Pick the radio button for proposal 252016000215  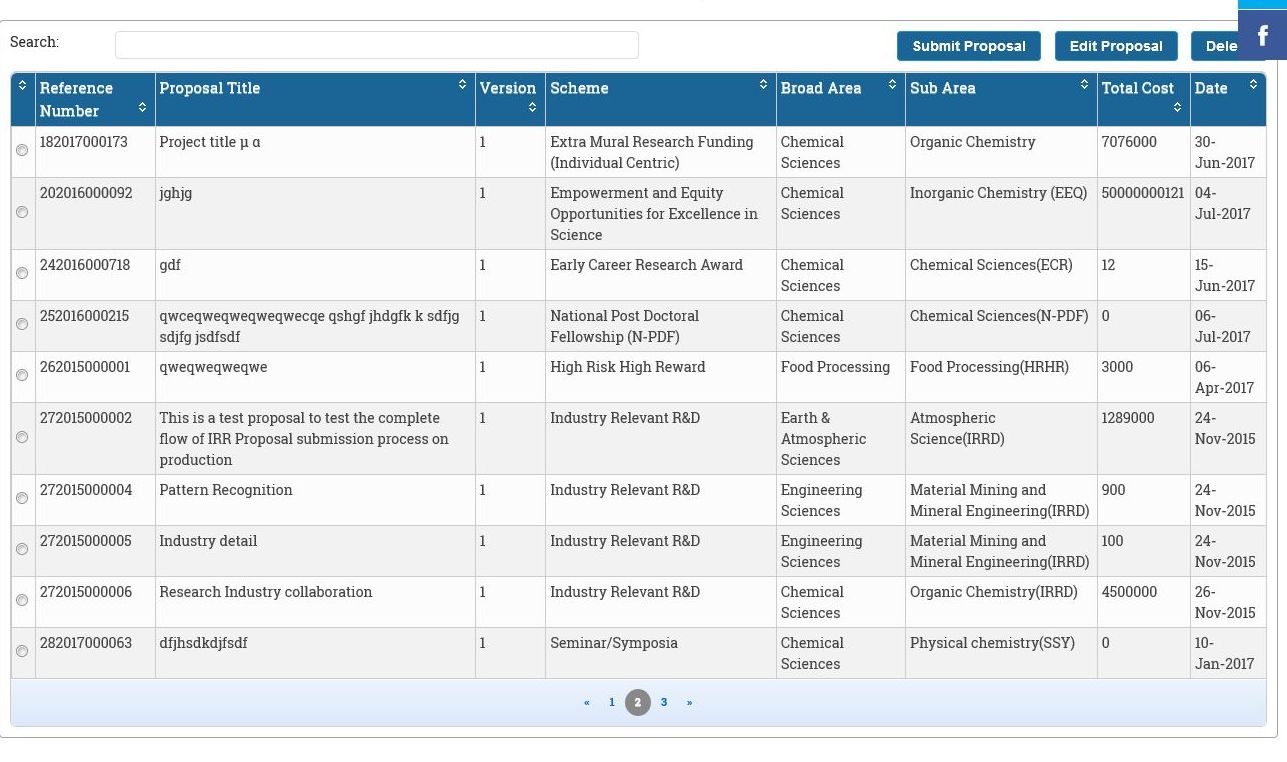coord(22,325)
